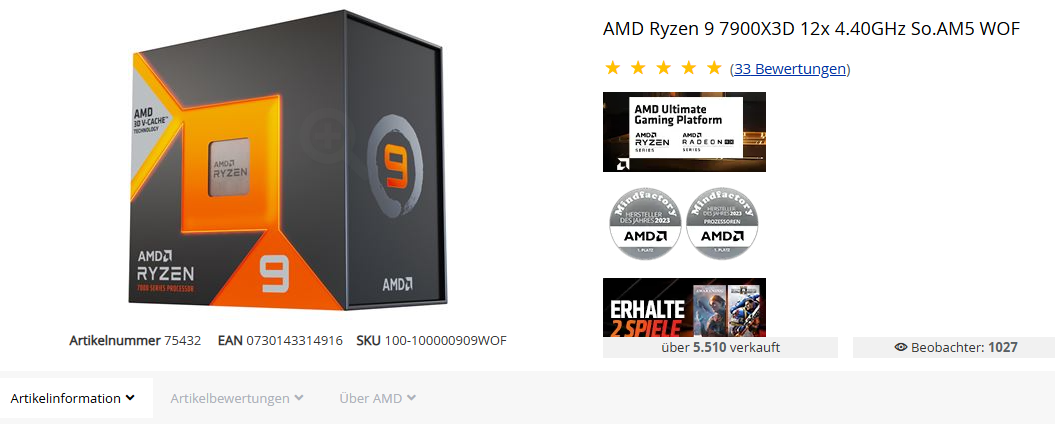
Task: Click the über 5.510 verkauft bar
Action: (x=720, y=347)
